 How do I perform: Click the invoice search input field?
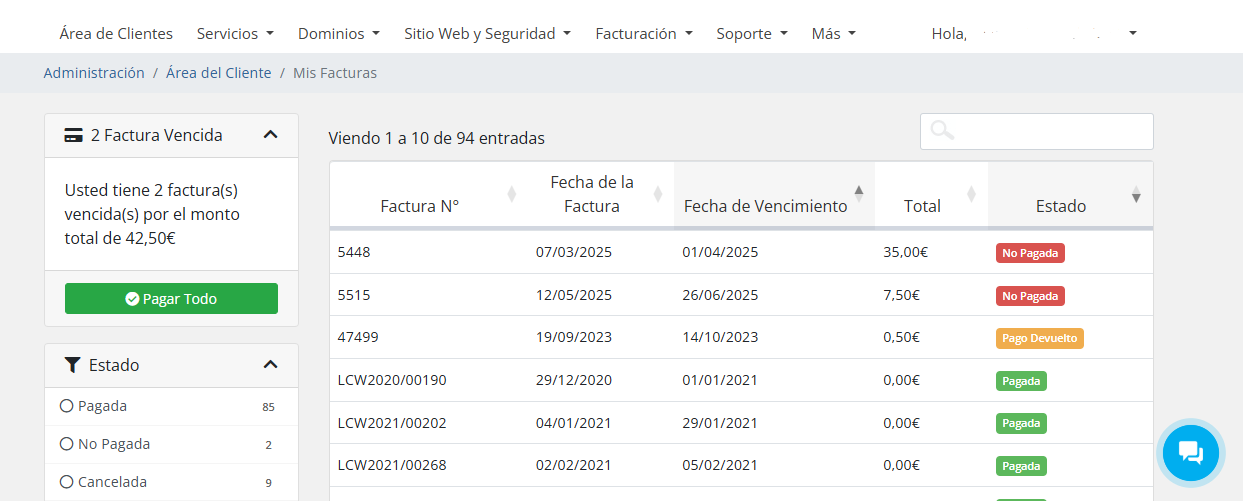click(x=1050, y=131)
